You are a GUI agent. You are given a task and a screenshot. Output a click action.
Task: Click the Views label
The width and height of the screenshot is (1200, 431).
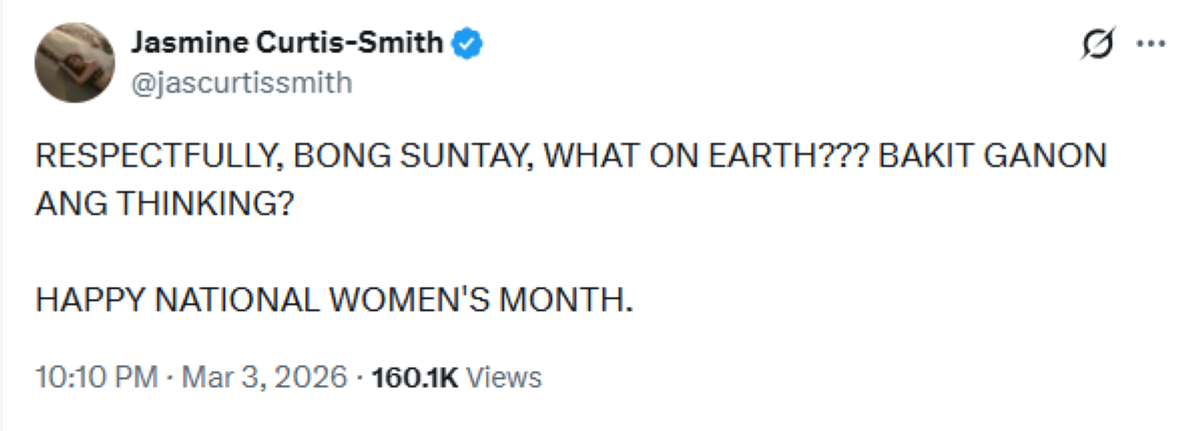pos(504,377)
